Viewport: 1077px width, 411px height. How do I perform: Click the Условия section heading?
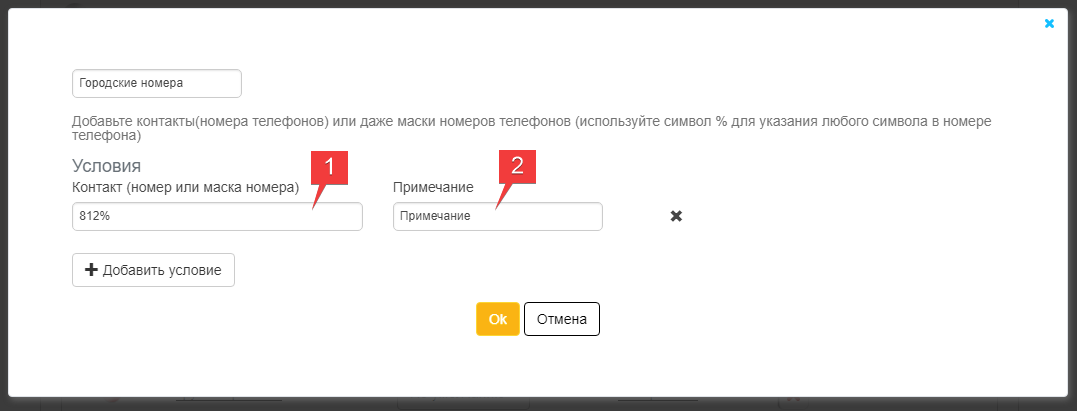106,166
